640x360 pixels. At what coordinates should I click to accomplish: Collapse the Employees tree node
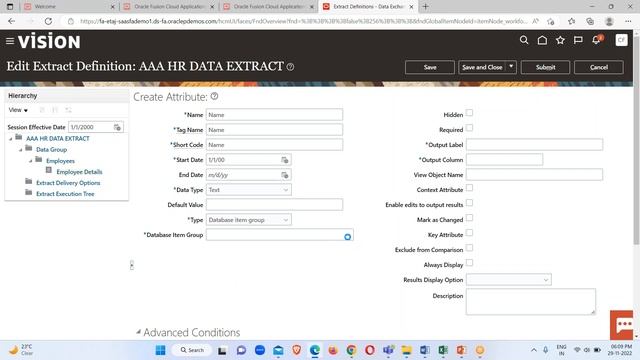tap(30, 161)
